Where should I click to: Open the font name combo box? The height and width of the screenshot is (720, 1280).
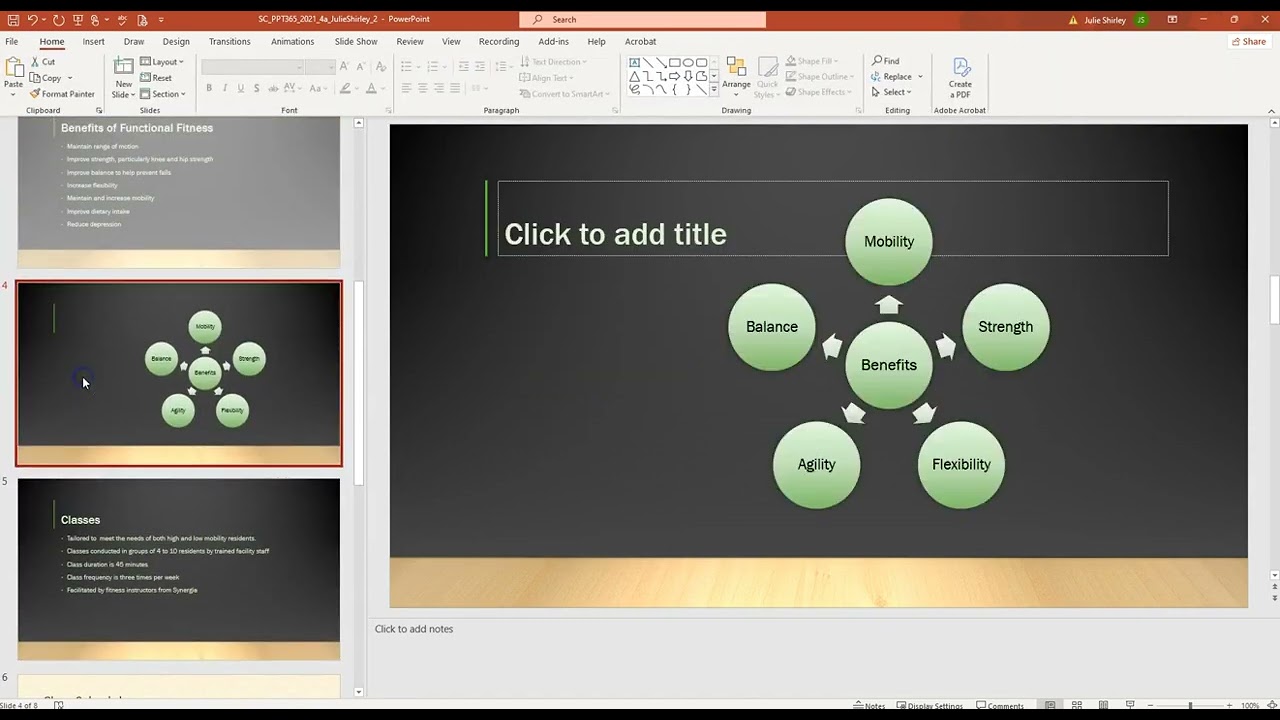point(253,67)
